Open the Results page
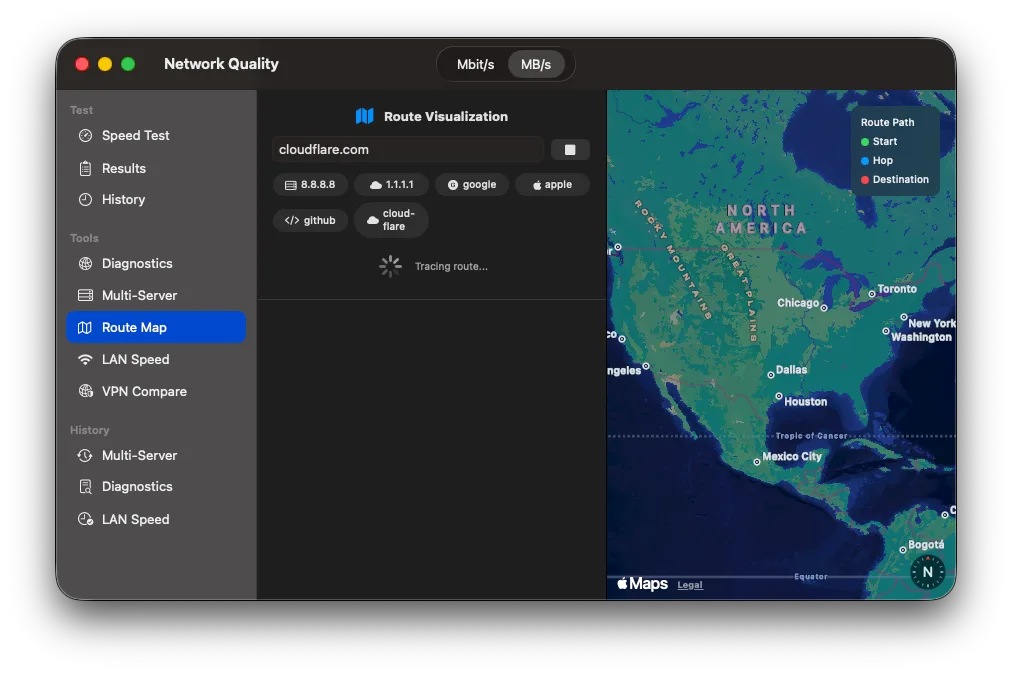This screenshot has width=1012, height=674. coord(156,168)
